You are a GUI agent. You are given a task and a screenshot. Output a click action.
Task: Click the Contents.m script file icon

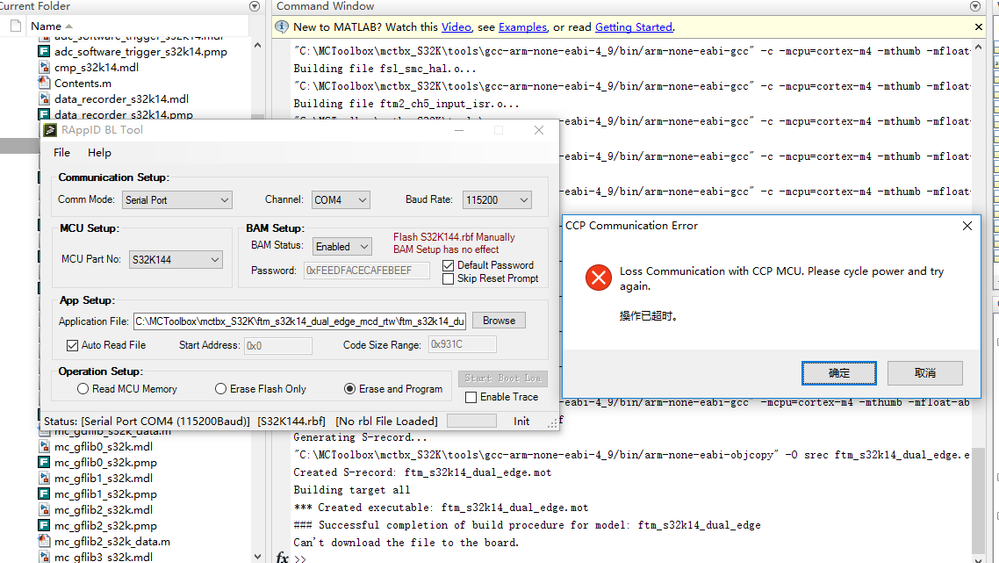44,83
